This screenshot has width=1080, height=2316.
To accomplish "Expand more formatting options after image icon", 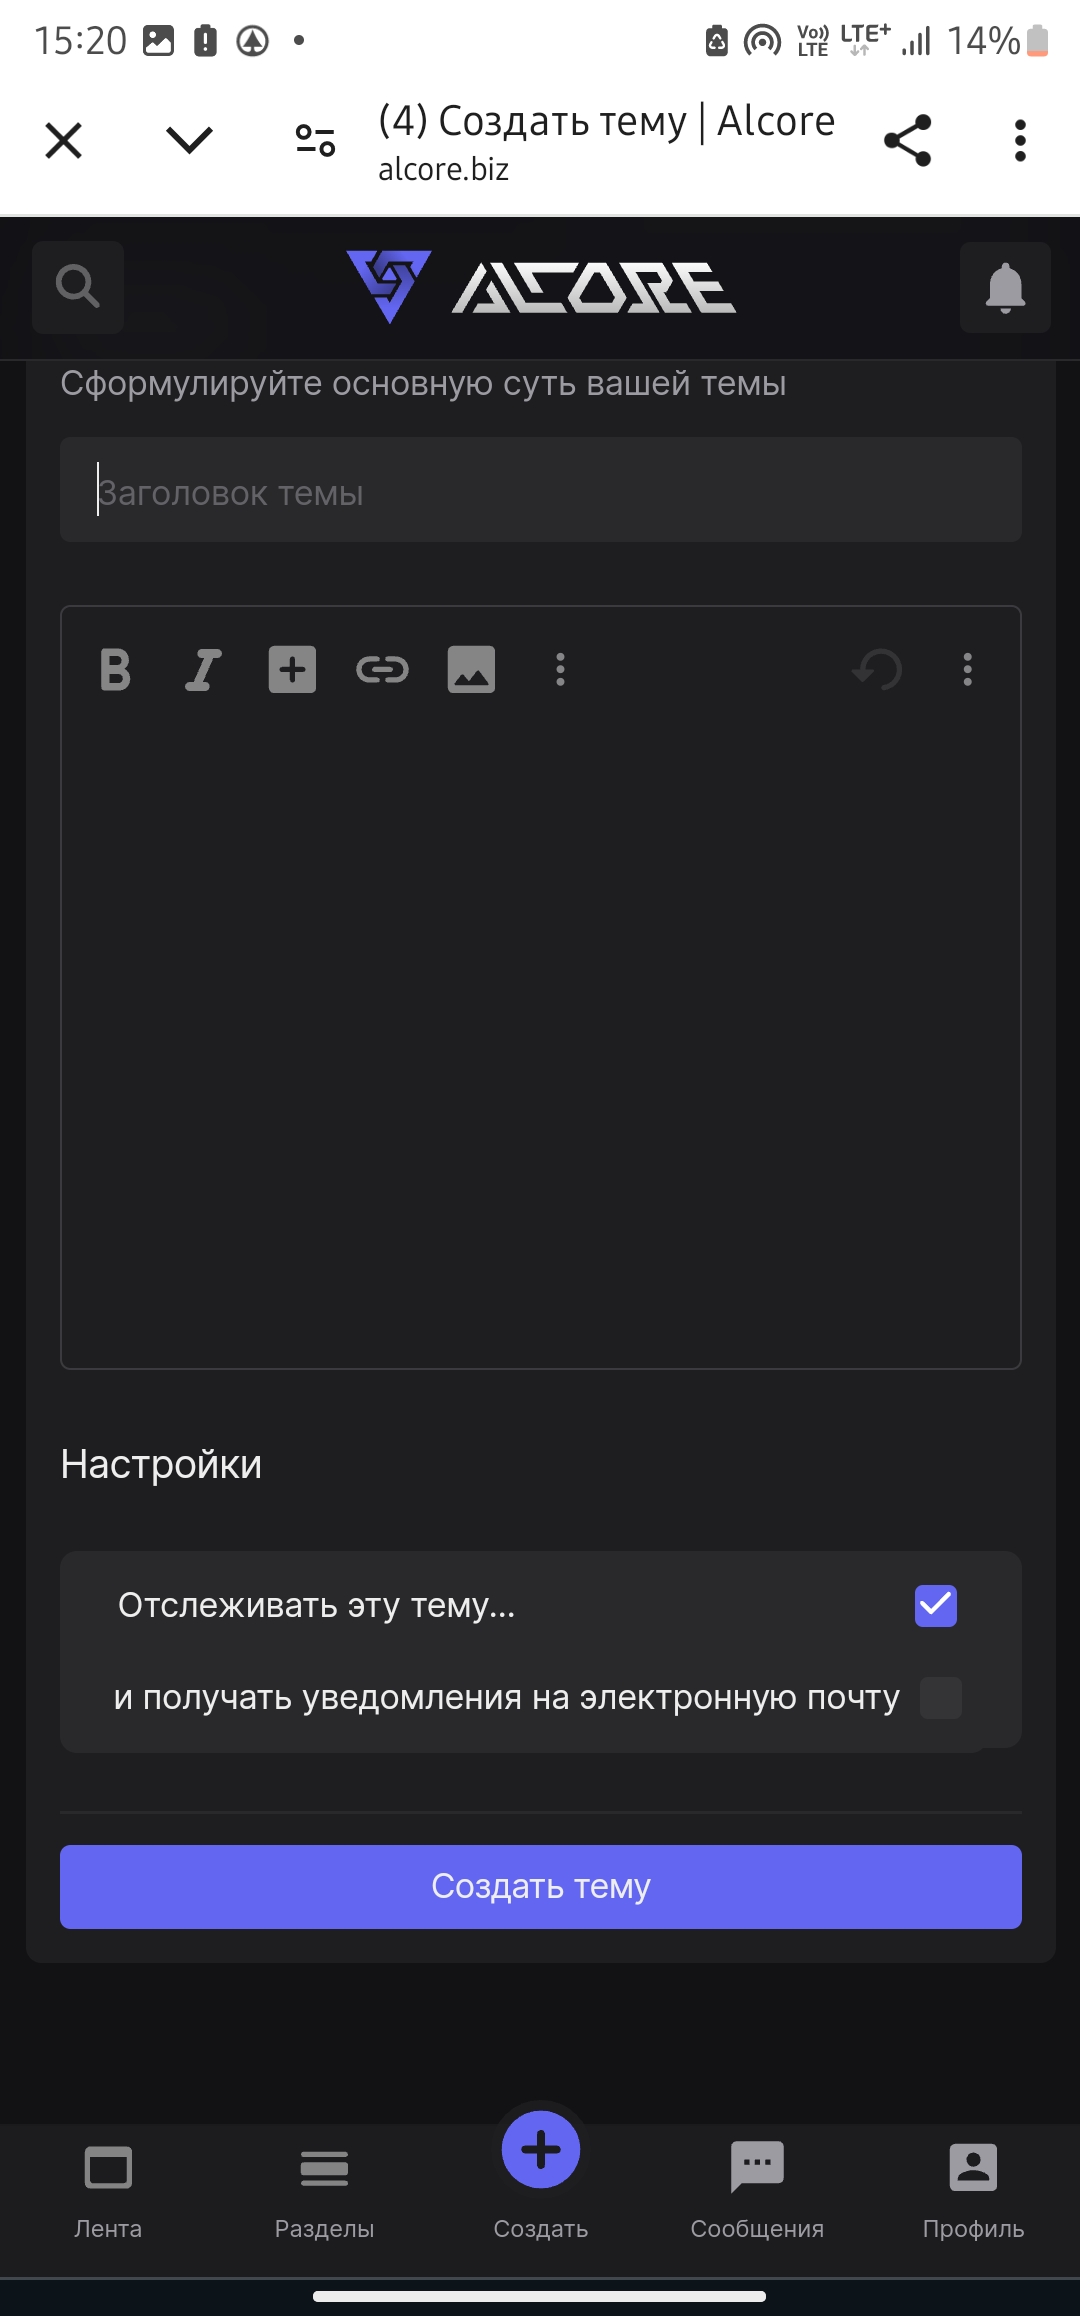I will 560,670.
